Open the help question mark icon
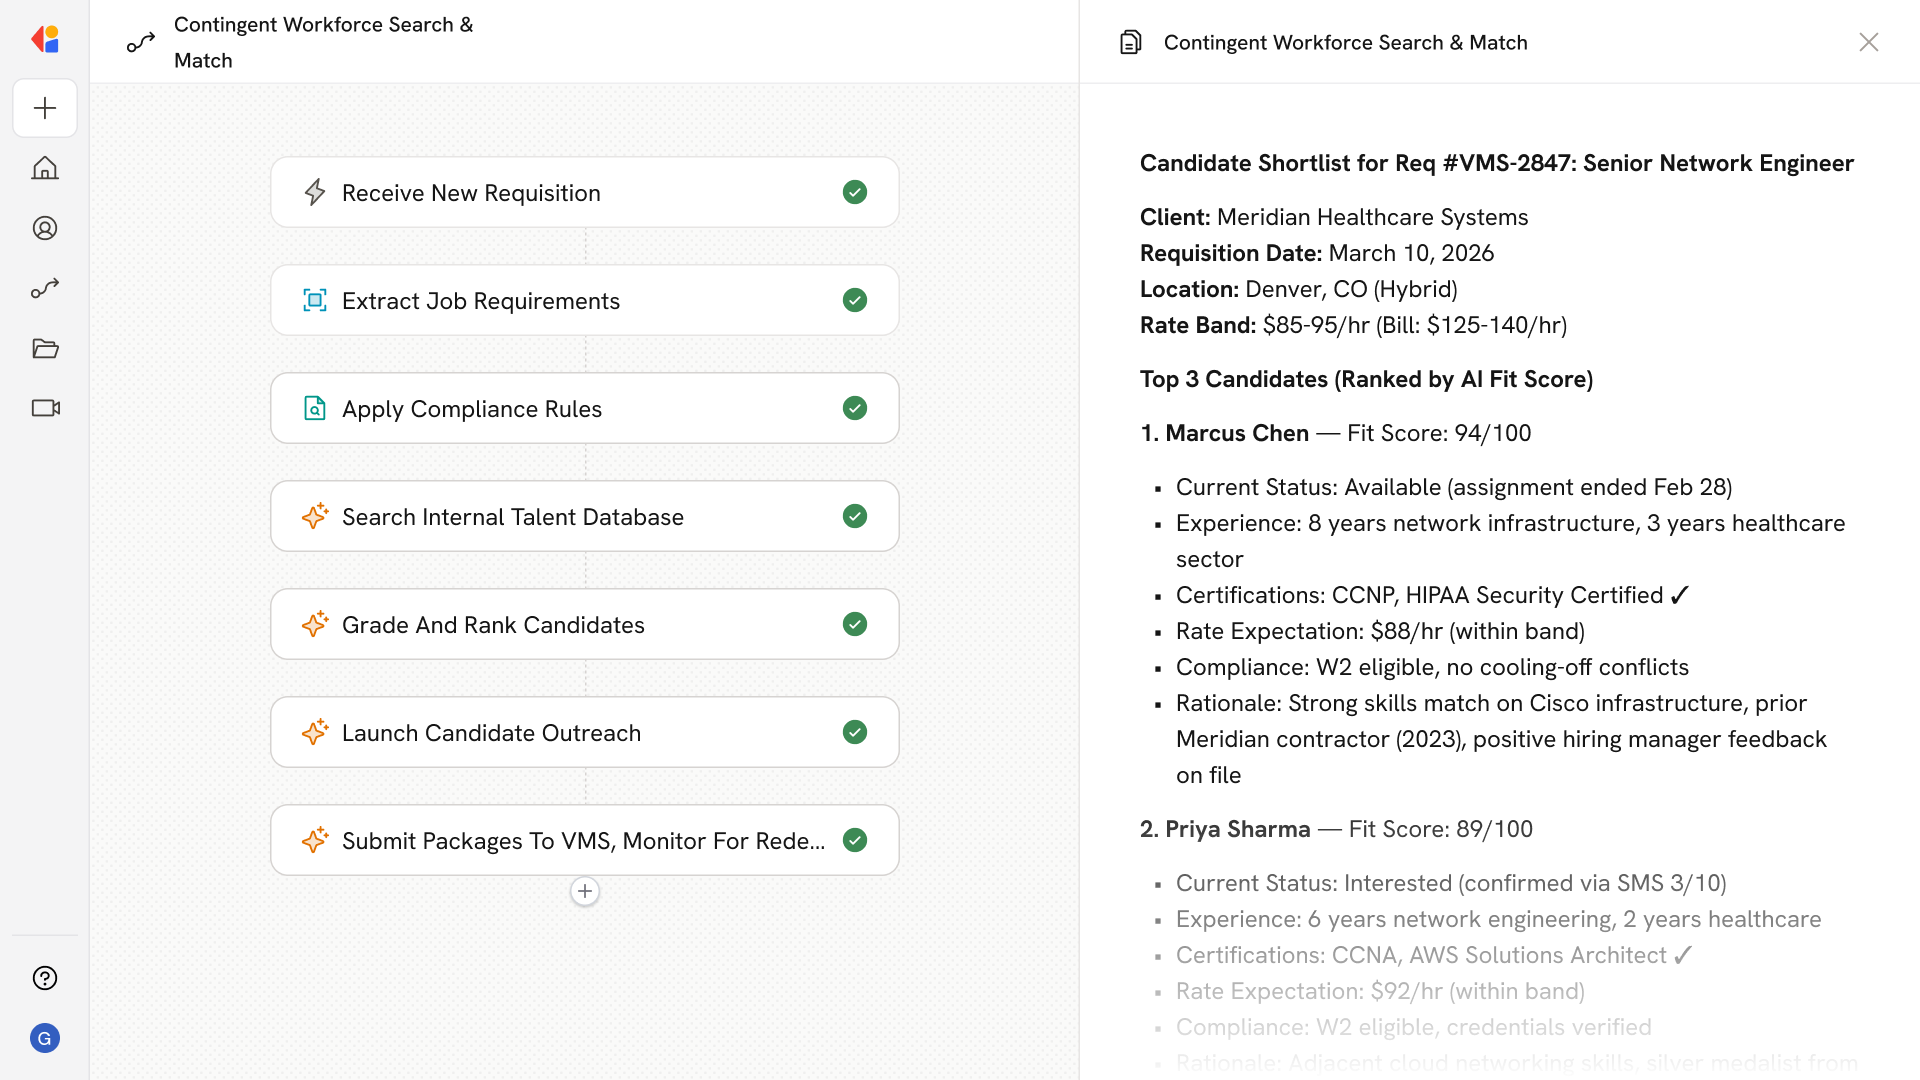 tap(45, 978)
